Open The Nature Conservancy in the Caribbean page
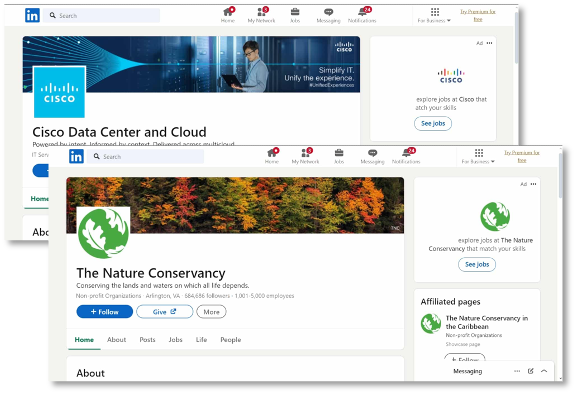The width and height of the screenshot is (577, 395). [x=487, y=322]
